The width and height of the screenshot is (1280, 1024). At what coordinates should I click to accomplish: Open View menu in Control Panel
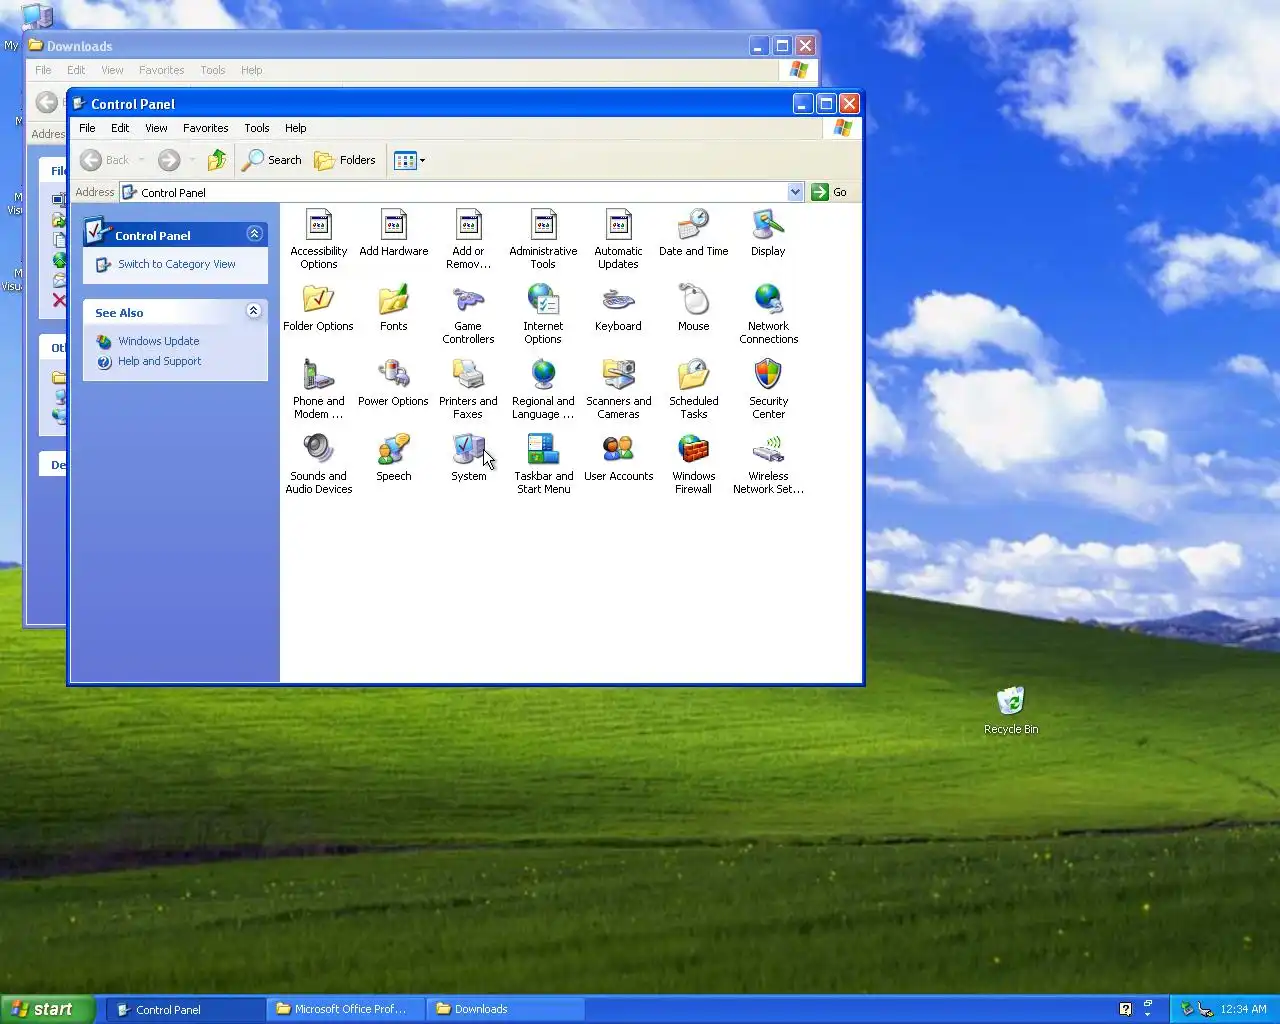[156, 128]
